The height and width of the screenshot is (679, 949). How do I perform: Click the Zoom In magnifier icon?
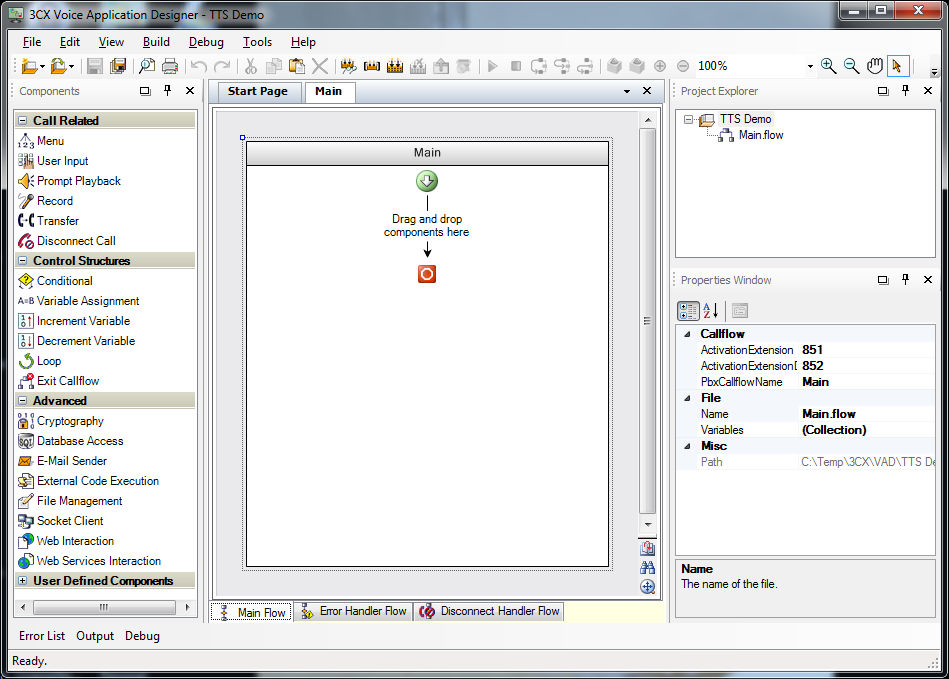829,66
